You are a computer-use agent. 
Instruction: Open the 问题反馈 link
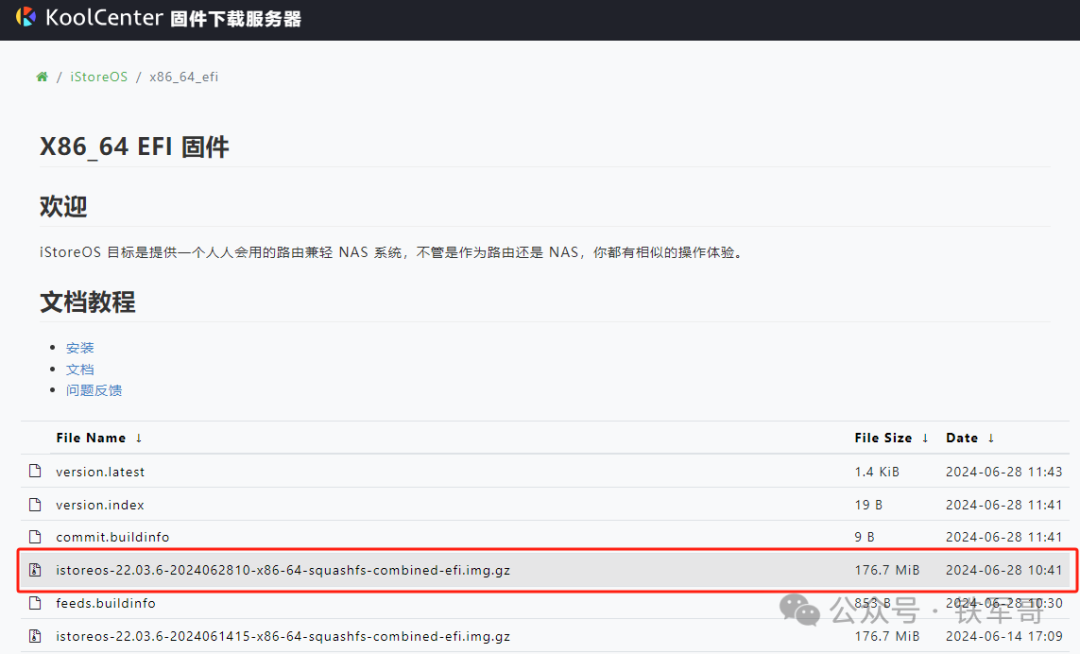[x=94, y=390]
